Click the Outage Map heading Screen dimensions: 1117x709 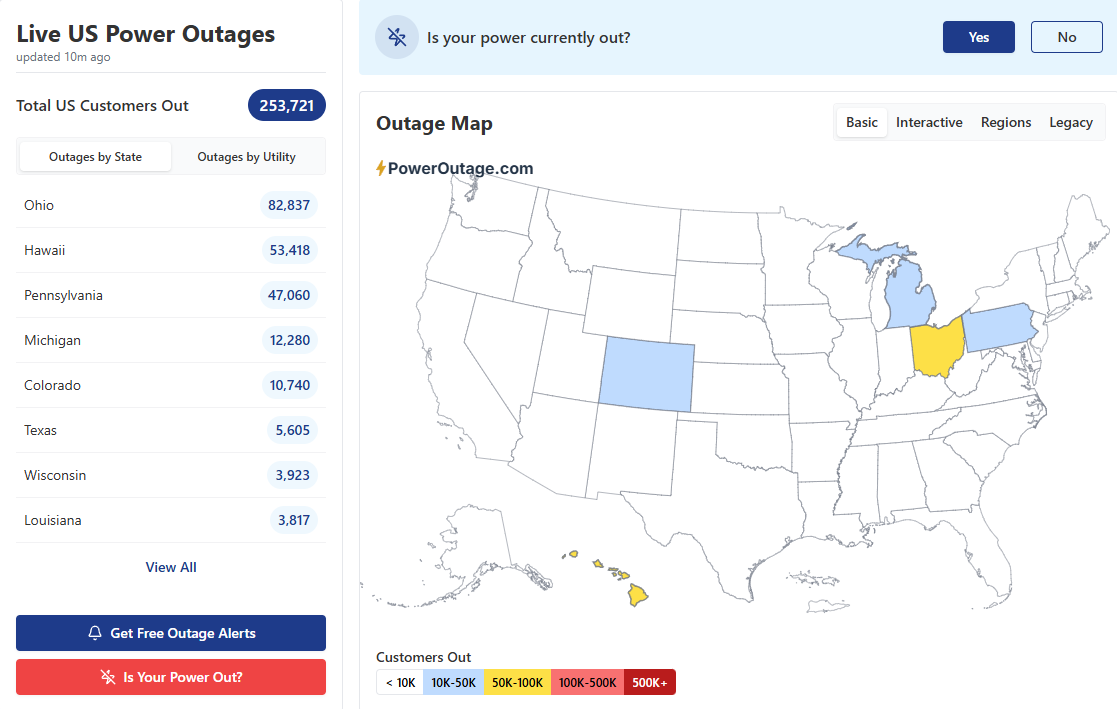tap(435, 123)
